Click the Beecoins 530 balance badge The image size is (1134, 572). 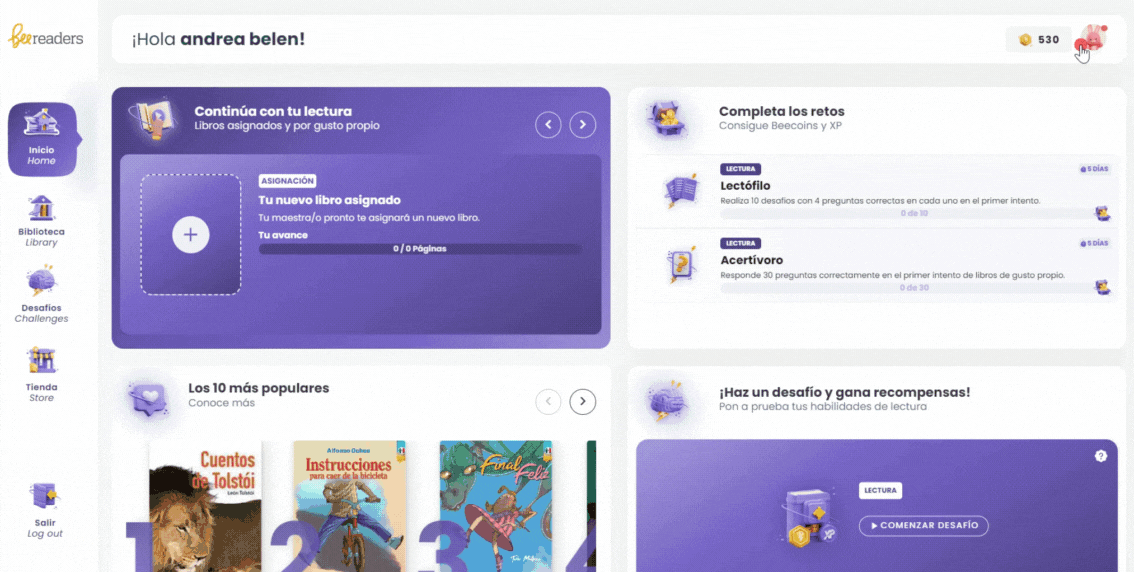[1039, 40]
